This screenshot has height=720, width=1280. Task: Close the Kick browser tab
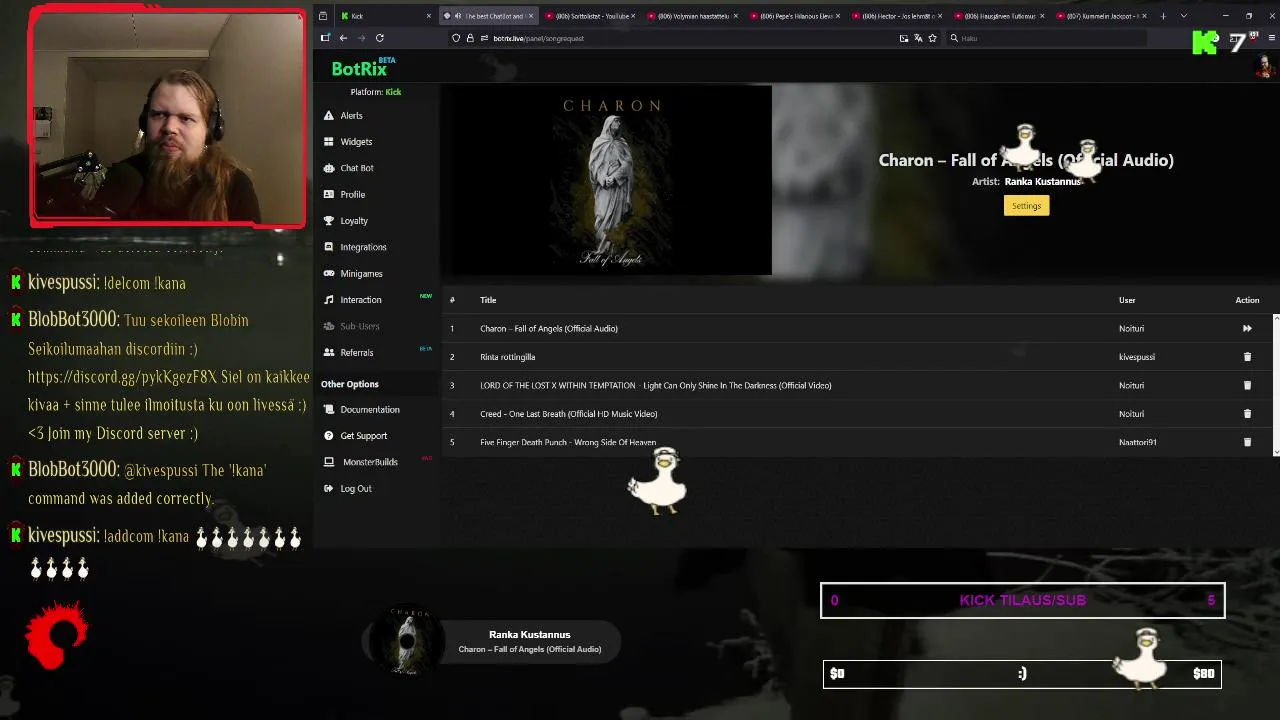pyautogui.click(x=428, y=16)
